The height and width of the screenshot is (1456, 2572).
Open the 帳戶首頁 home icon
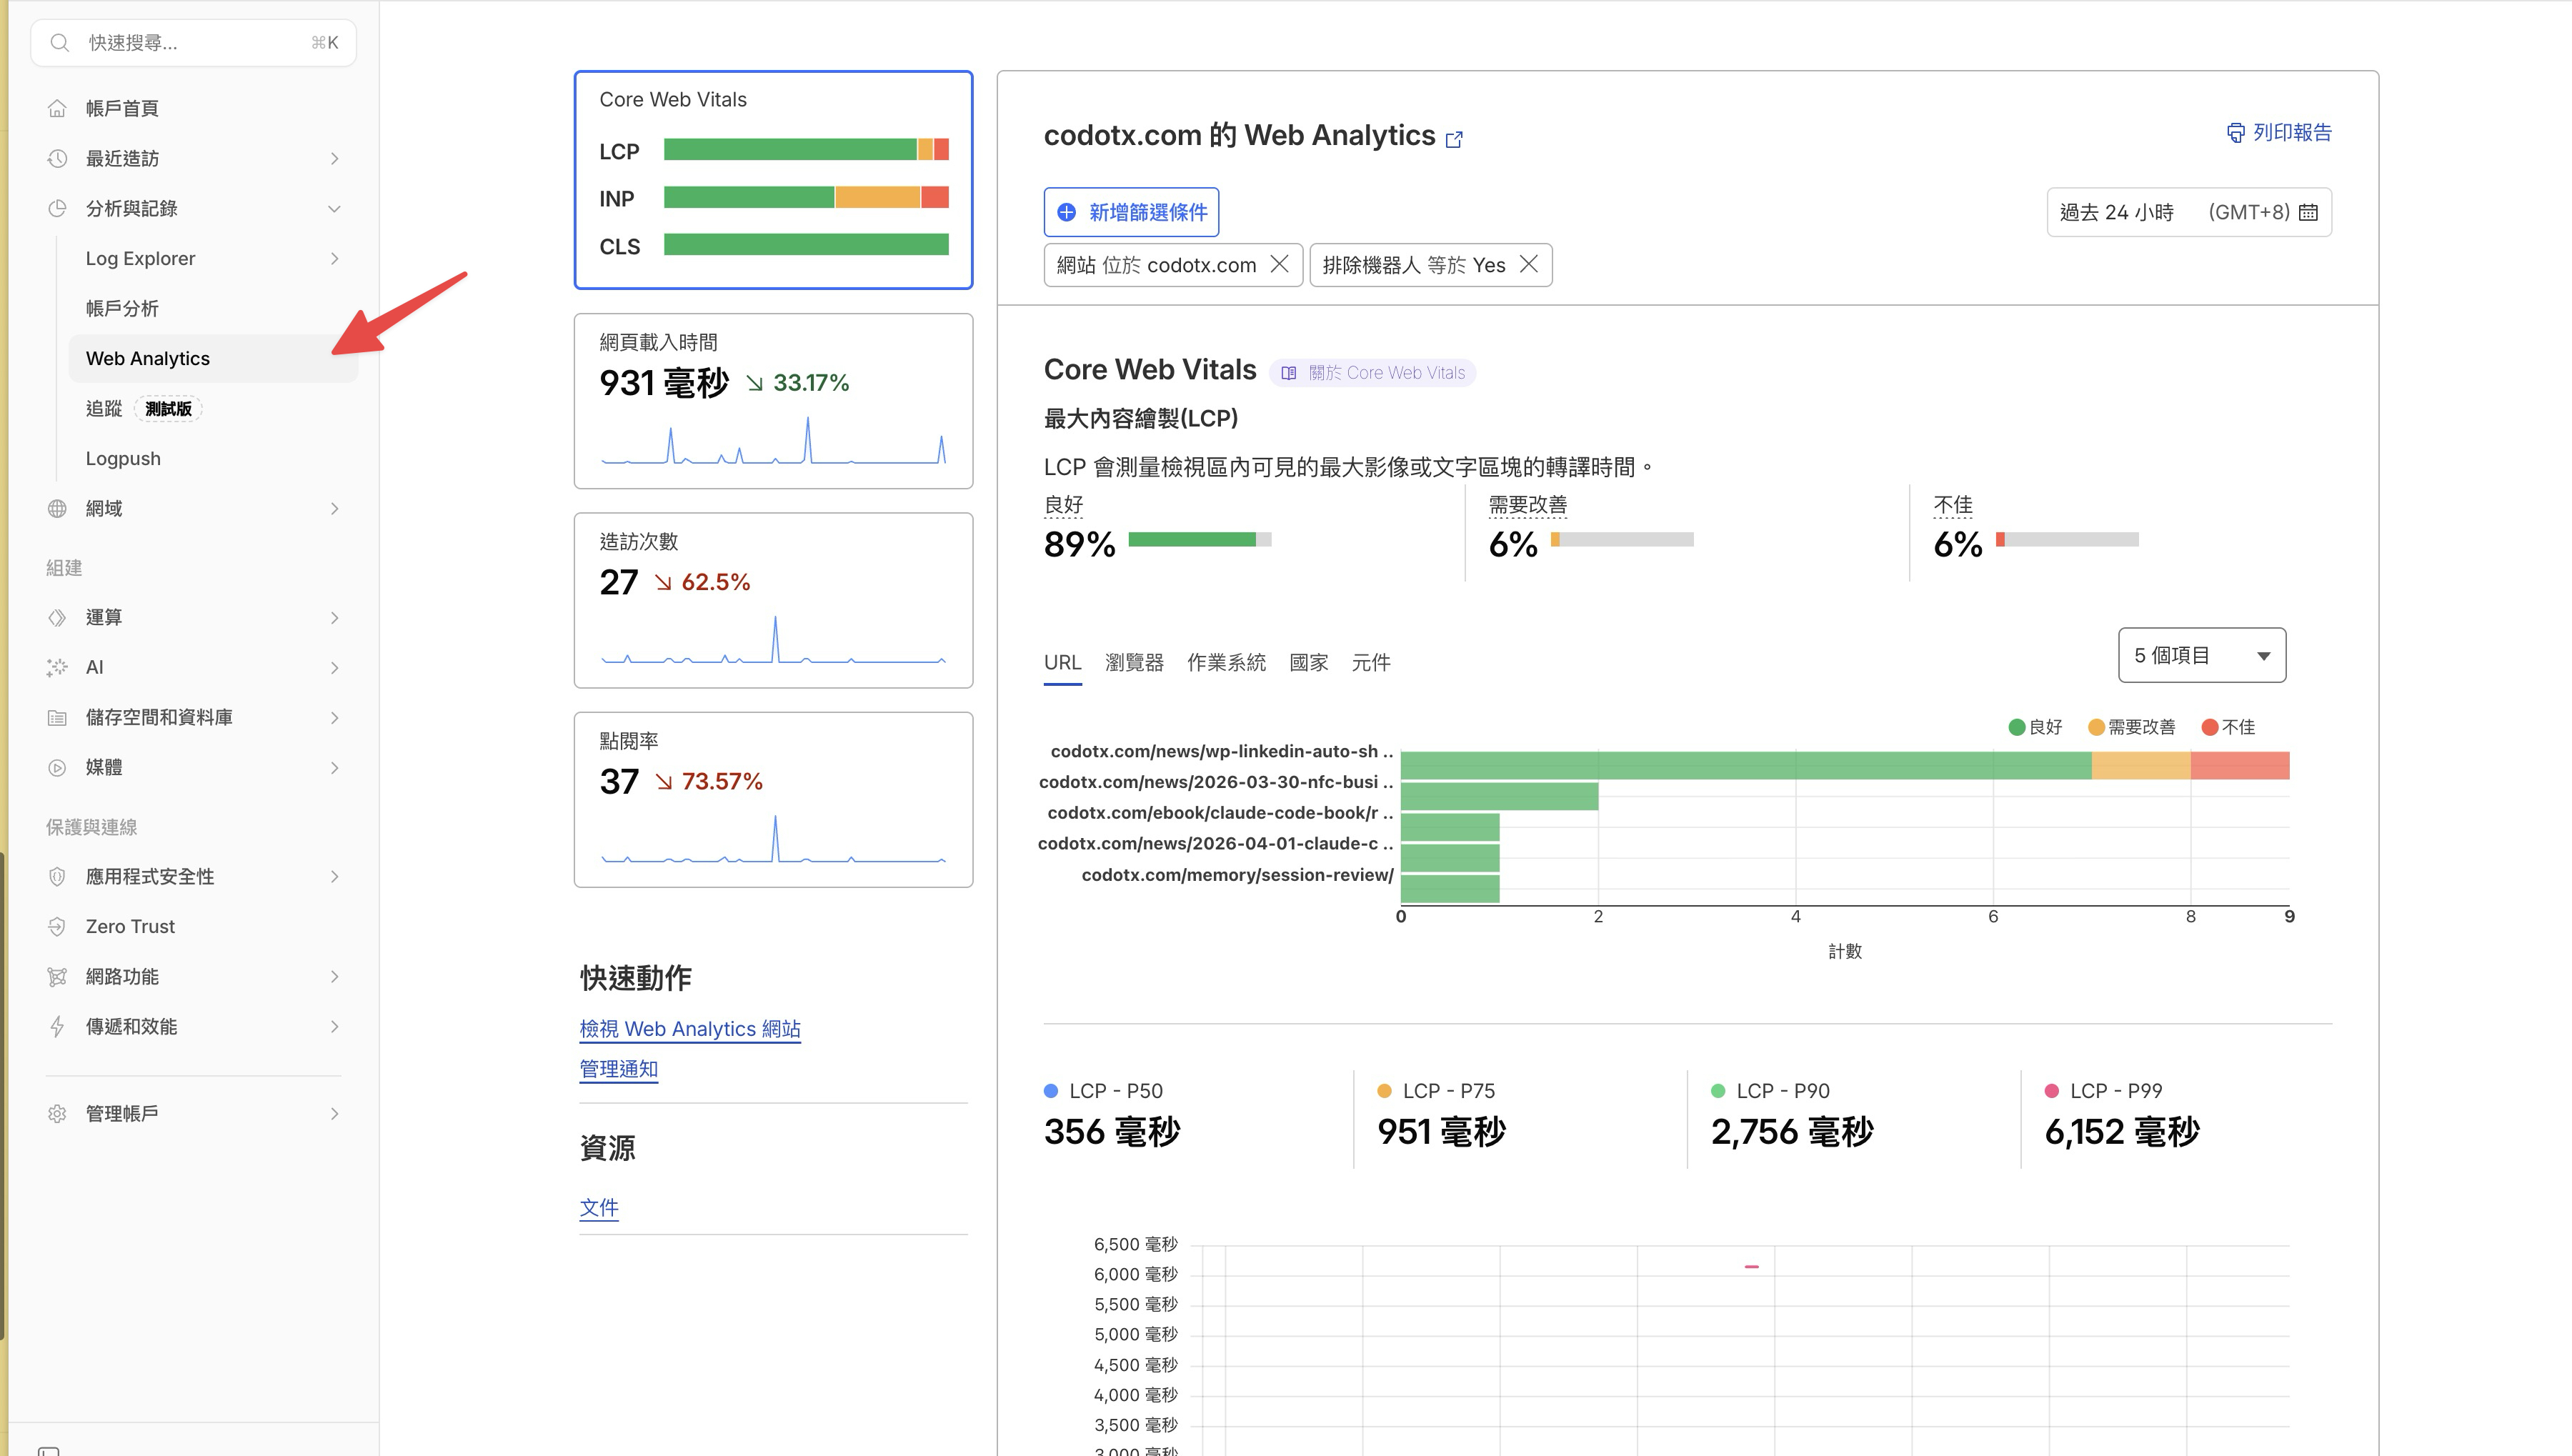(58, 108)
